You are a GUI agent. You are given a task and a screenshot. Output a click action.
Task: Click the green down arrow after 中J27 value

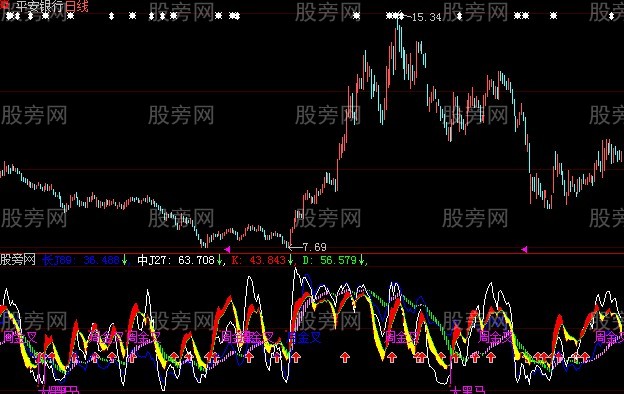(x=219, y=260)
